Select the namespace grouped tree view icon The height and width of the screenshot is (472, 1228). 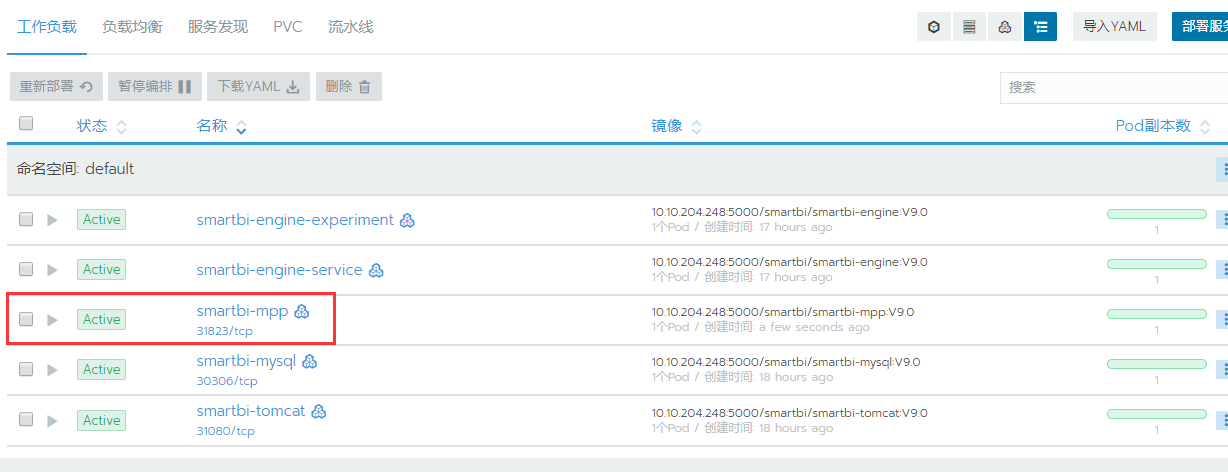(x=1040, y=27)
